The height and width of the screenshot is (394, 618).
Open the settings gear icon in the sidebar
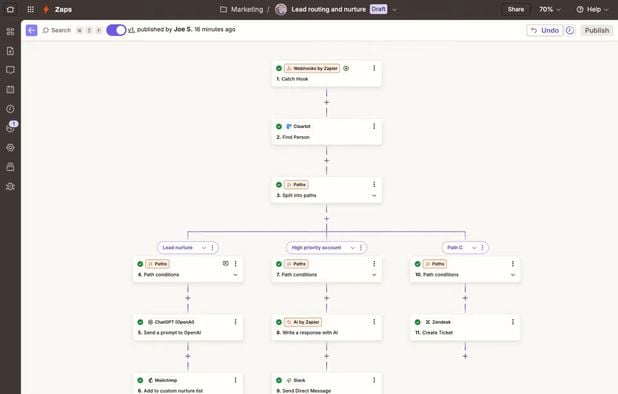click(x=10, y=147)
